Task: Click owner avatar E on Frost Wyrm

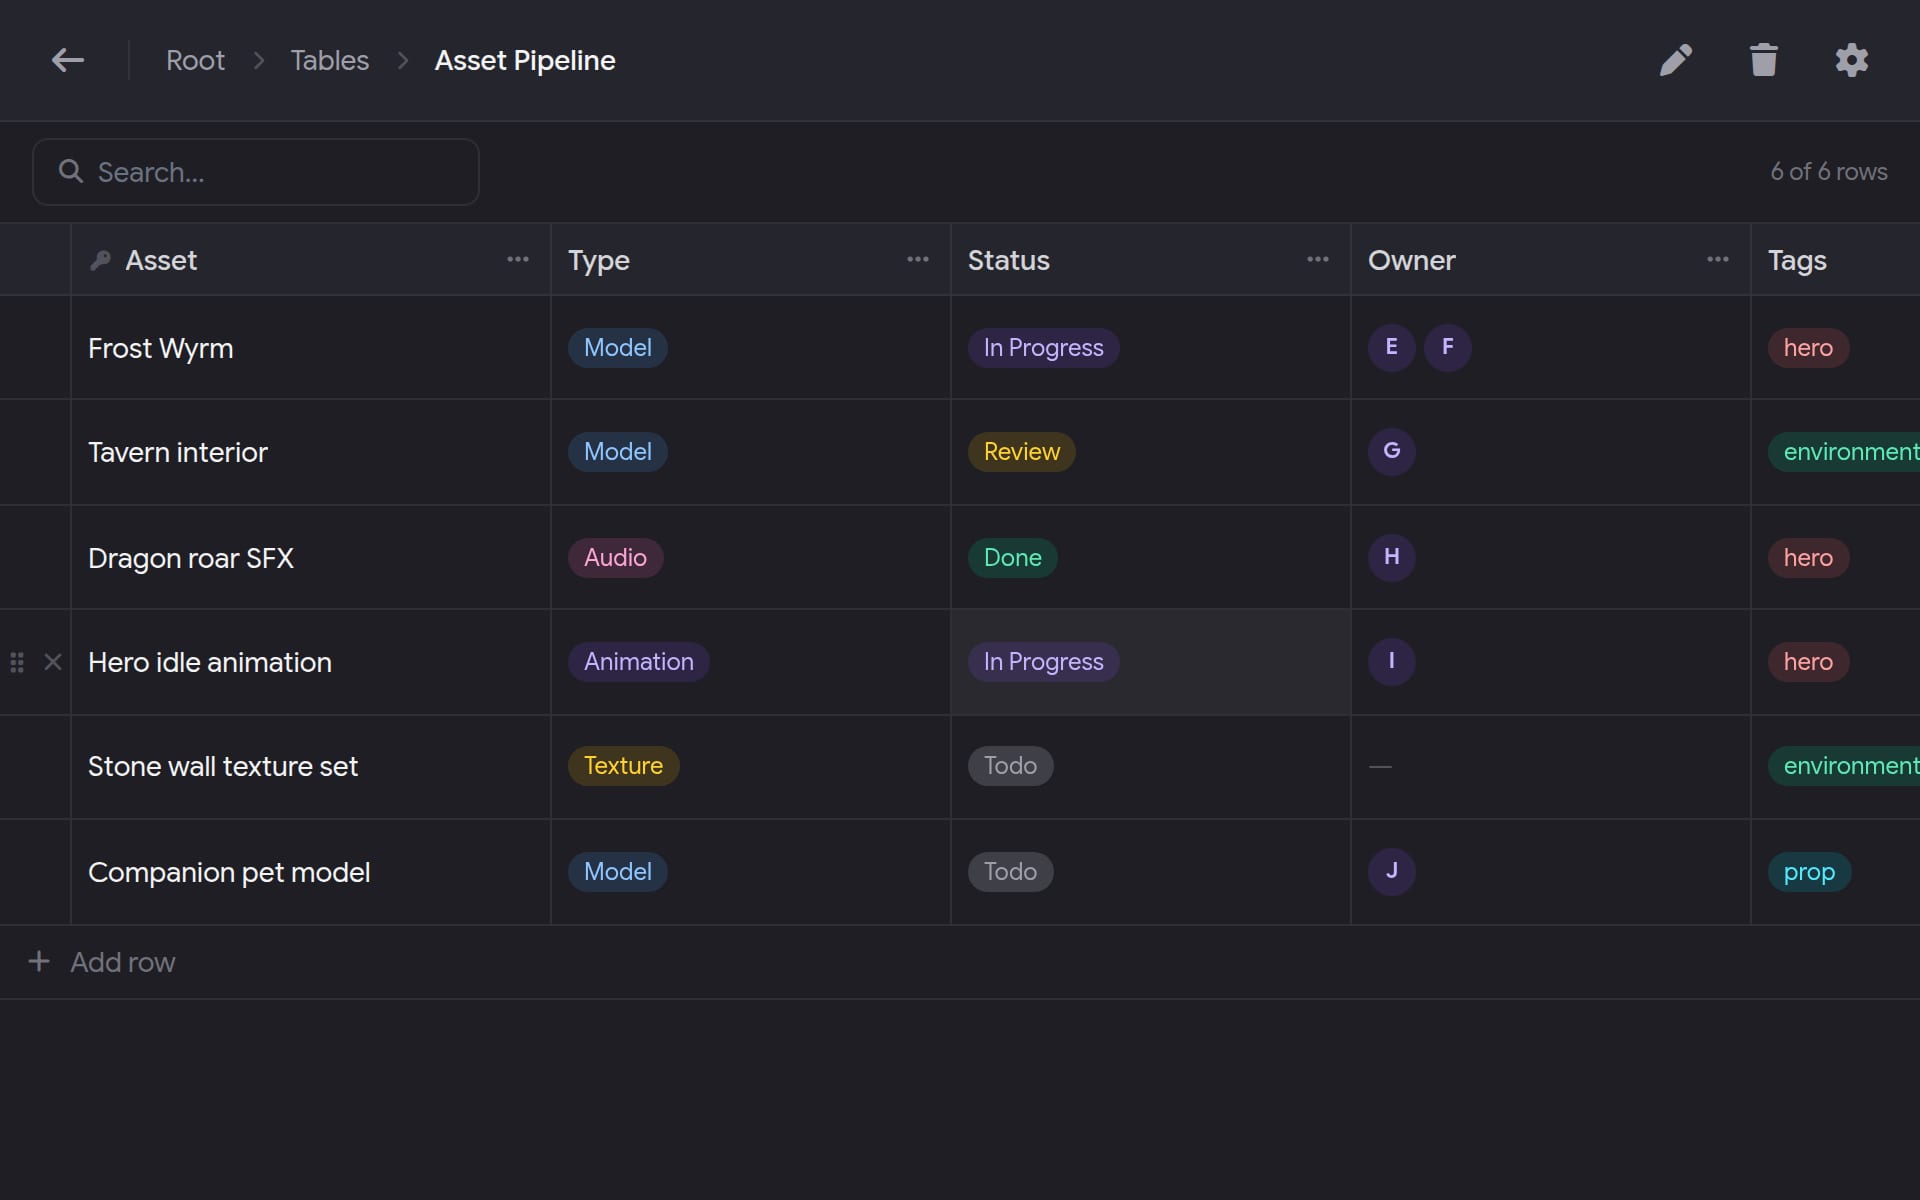Action: pyautogui.click(x=1392, y=347)
